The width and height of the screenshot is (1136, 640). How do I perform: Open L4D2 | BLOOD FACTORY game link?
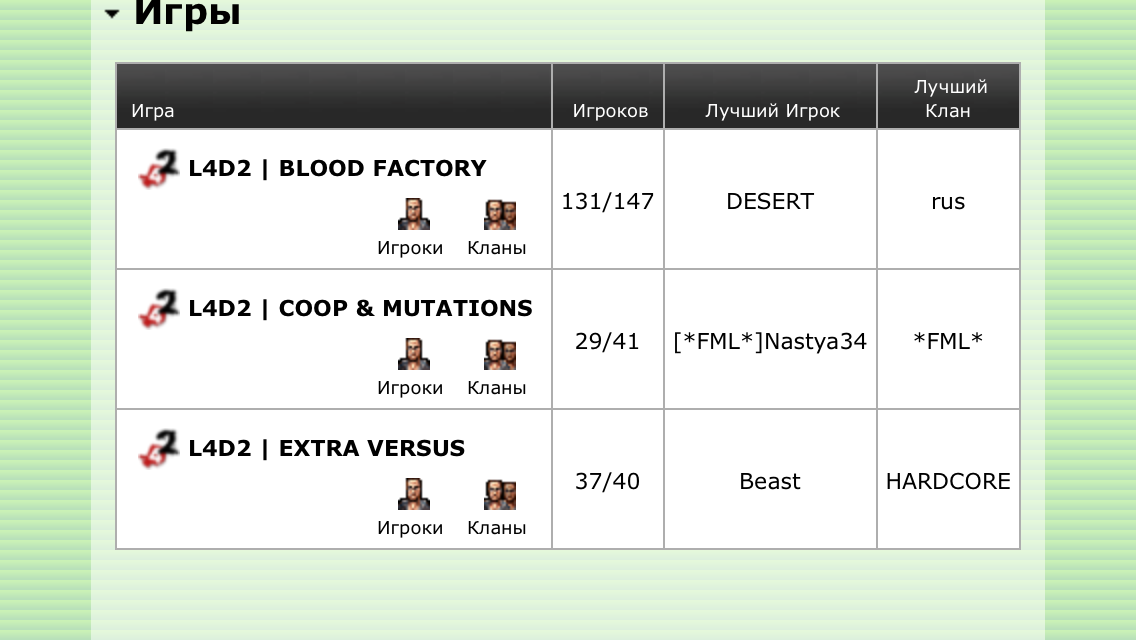(337, 168)
